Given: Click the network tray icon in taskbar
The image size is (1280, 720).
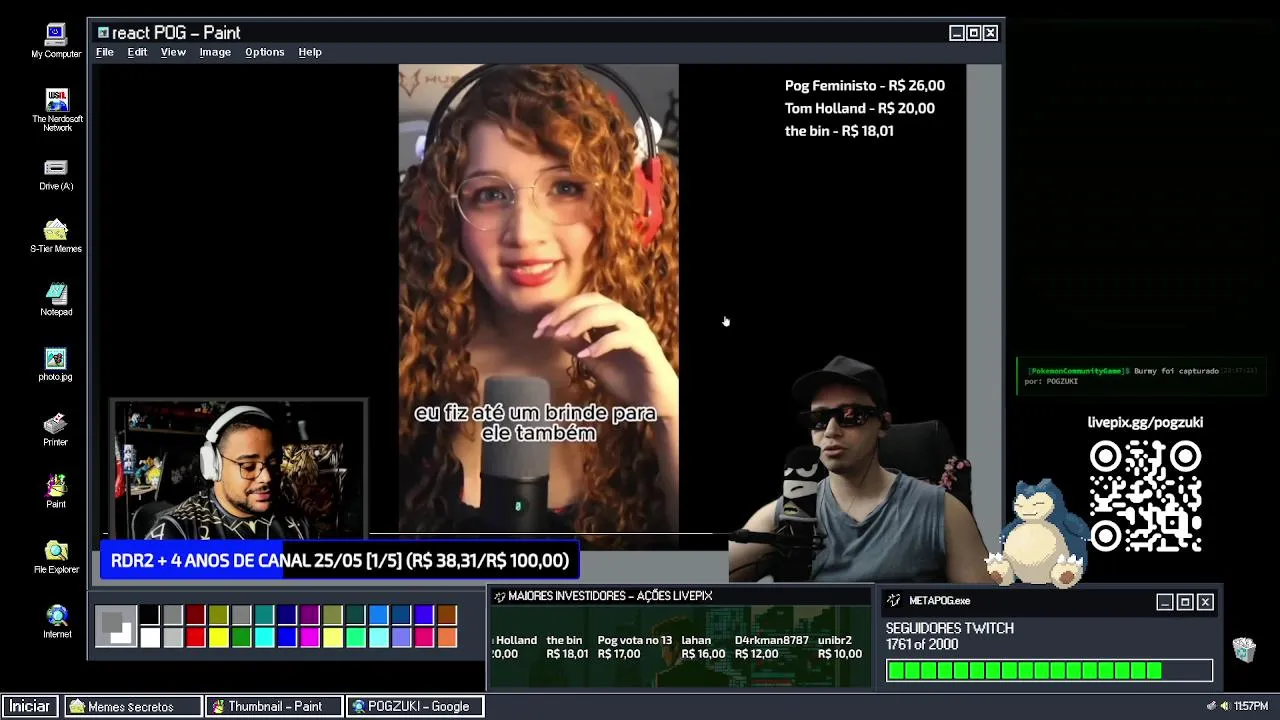Looking at the screenshot, I should [x=1212, y=706].
